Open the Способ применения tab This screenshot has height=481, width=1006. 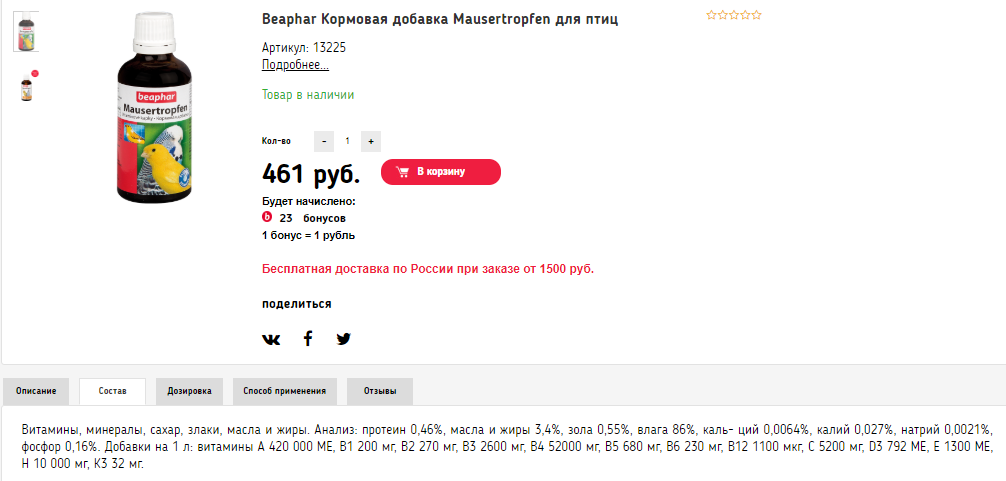(x=284, y=390)
